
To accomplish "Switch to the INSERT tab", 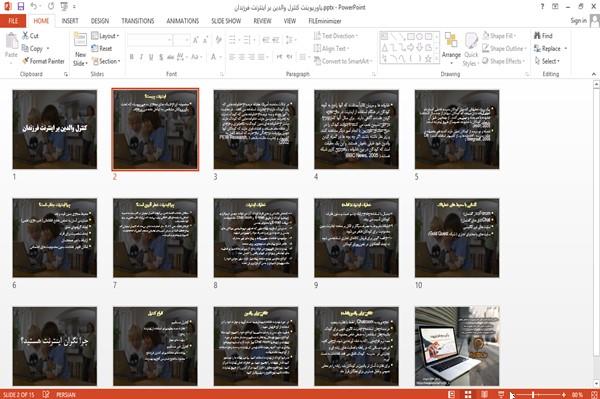I will (70, 21).
